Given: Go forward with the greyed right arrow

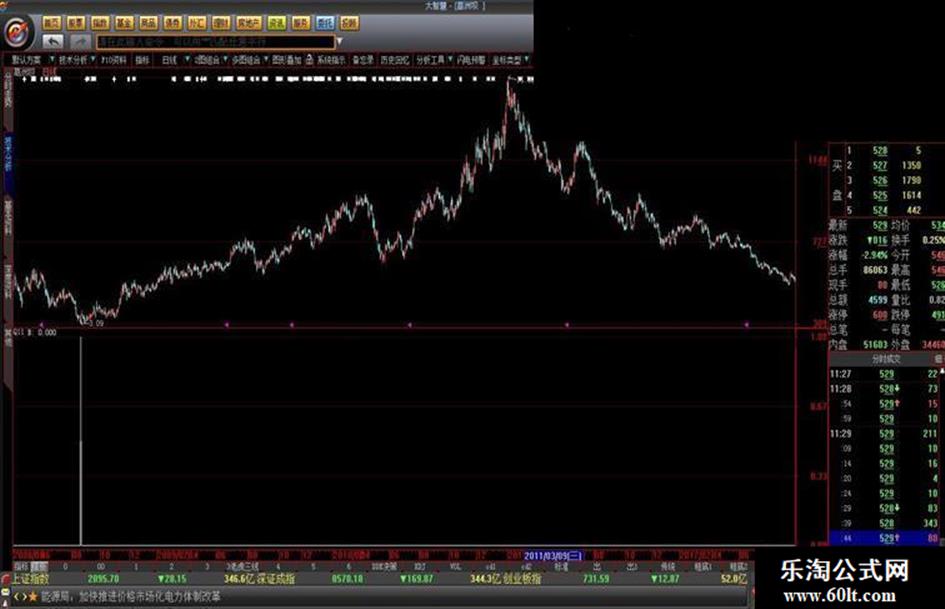Looking at the screenshot, I should pos(80,42).
